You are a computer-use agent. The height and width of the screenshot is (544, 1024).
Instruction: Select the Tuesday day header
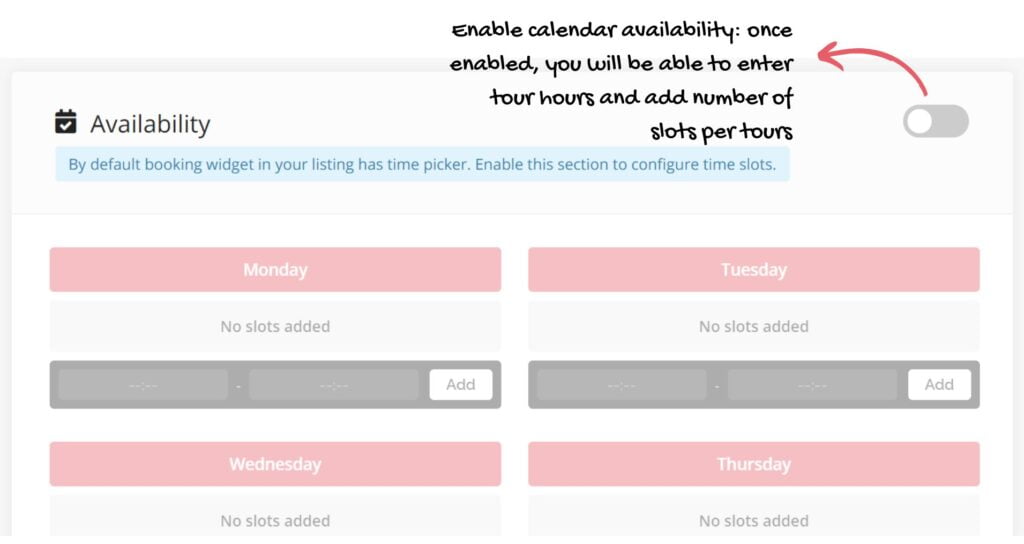point(754,269)
